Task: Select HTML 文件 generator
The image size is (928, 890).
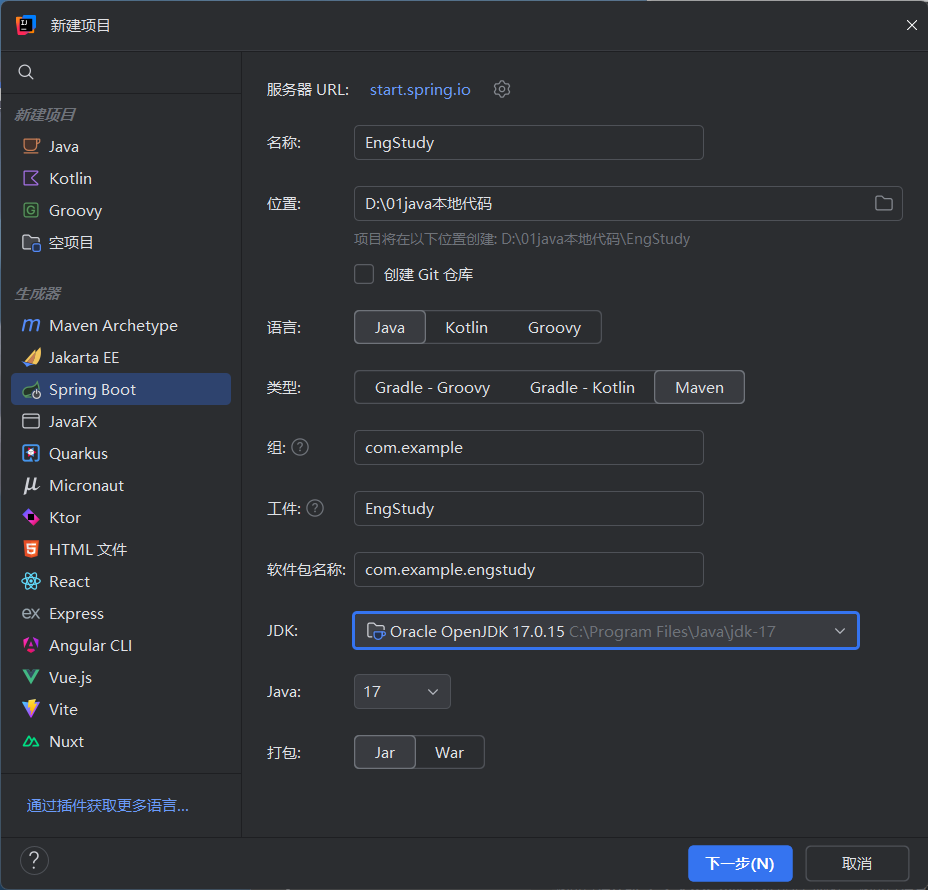Action: tap(121, 549)
